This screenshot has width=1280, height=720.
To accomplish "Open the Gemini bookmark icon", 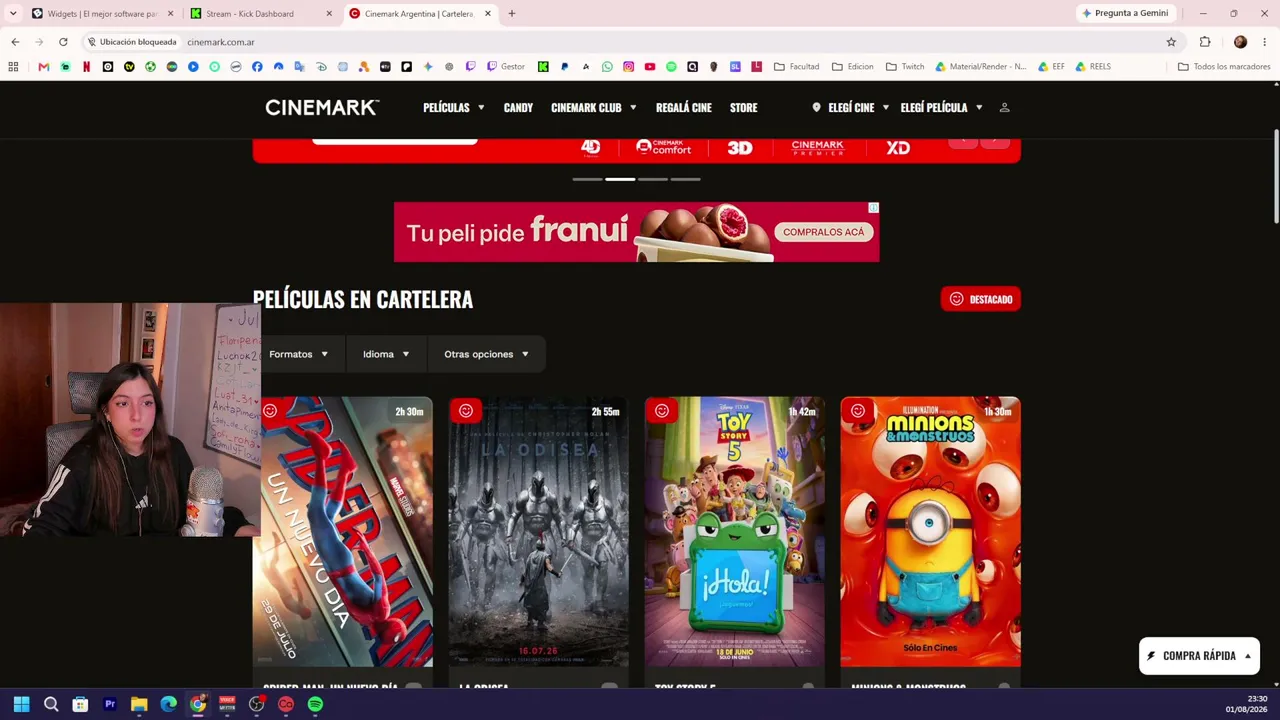I will coord(428,67).
